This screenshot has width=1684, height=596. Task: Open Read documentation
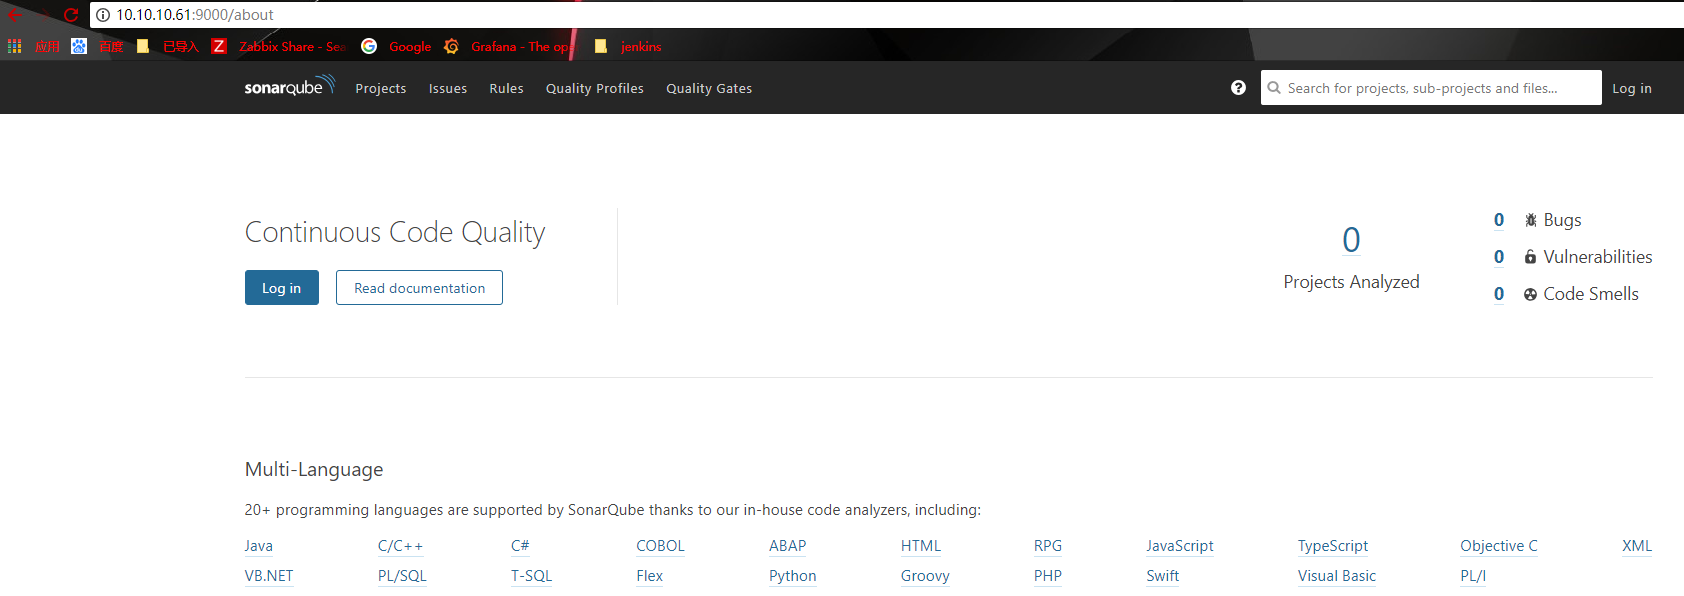click(419, 288)
